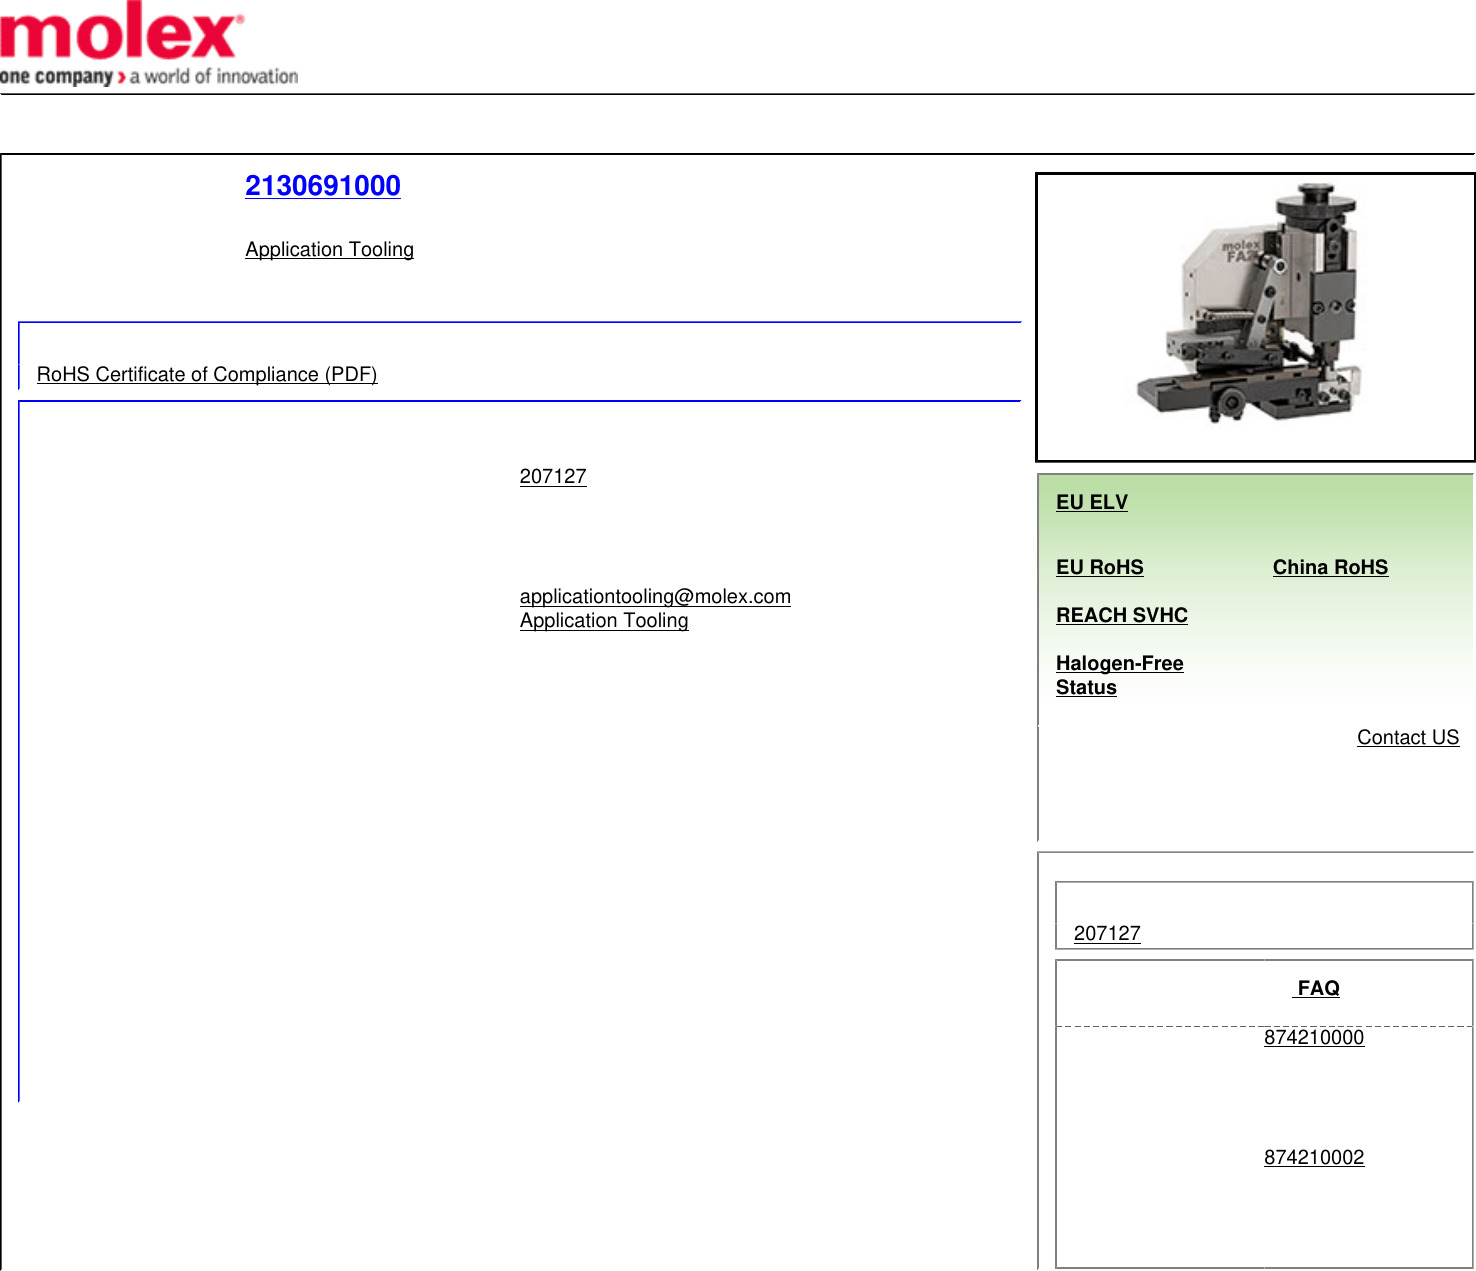This screenshot has width=1476, height=1271.
Task: Open Application Tooling link under the email address
Action: coord(603,621)
